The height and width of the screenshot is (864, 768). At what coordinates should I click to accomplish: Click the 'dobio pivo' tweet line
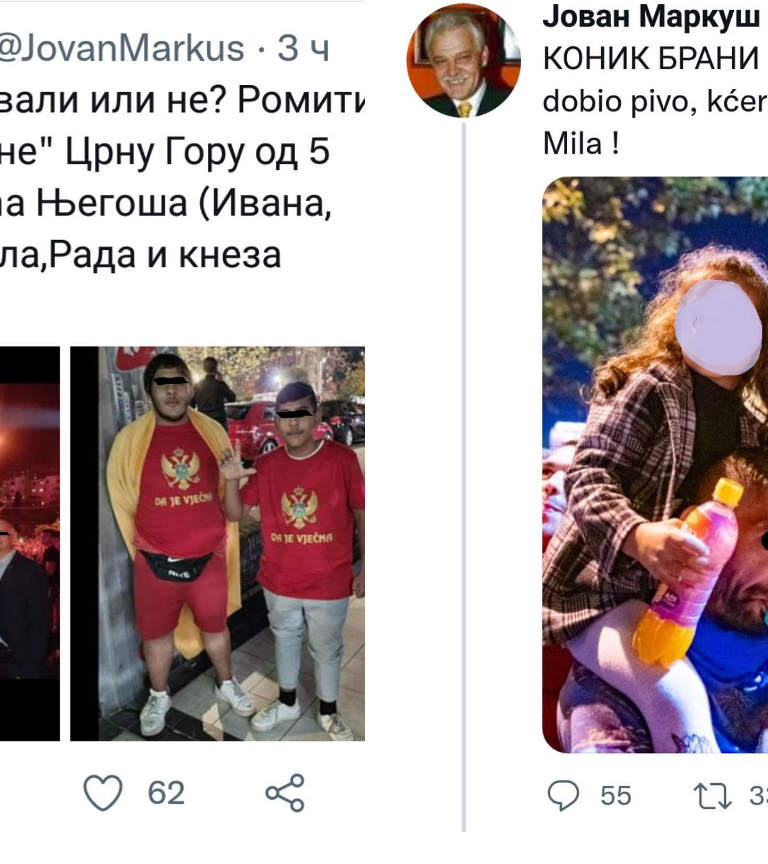[655, 101]
